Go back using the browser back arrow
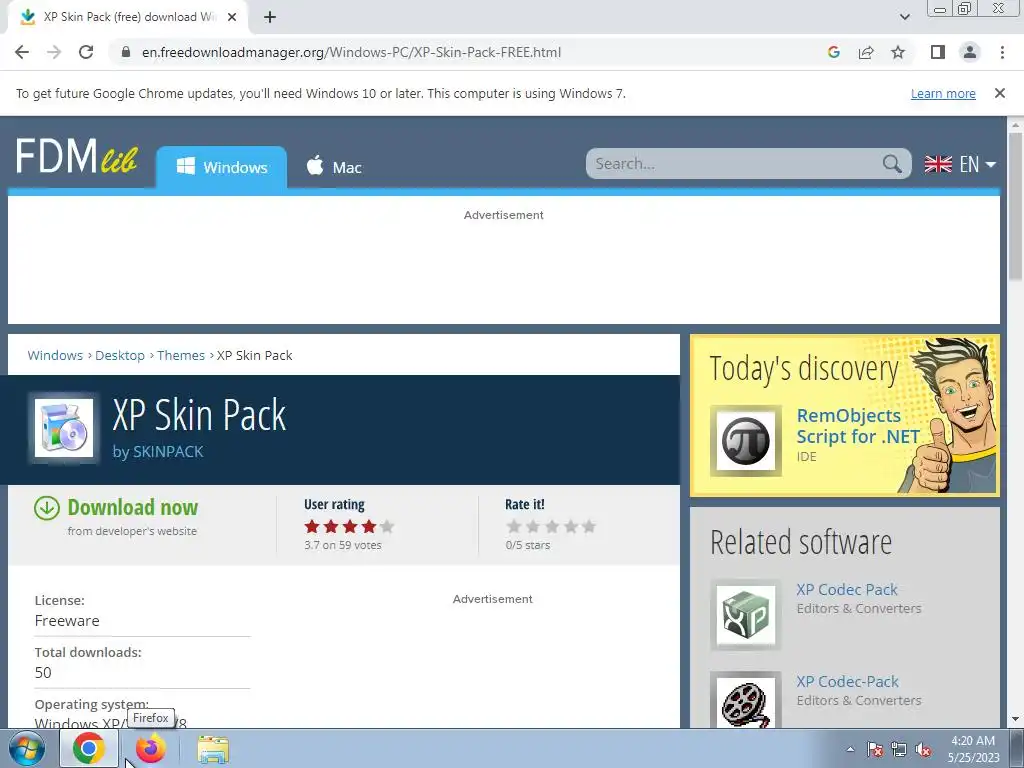The width and height of the screenshot is (1024, 768). coord(22,52)
